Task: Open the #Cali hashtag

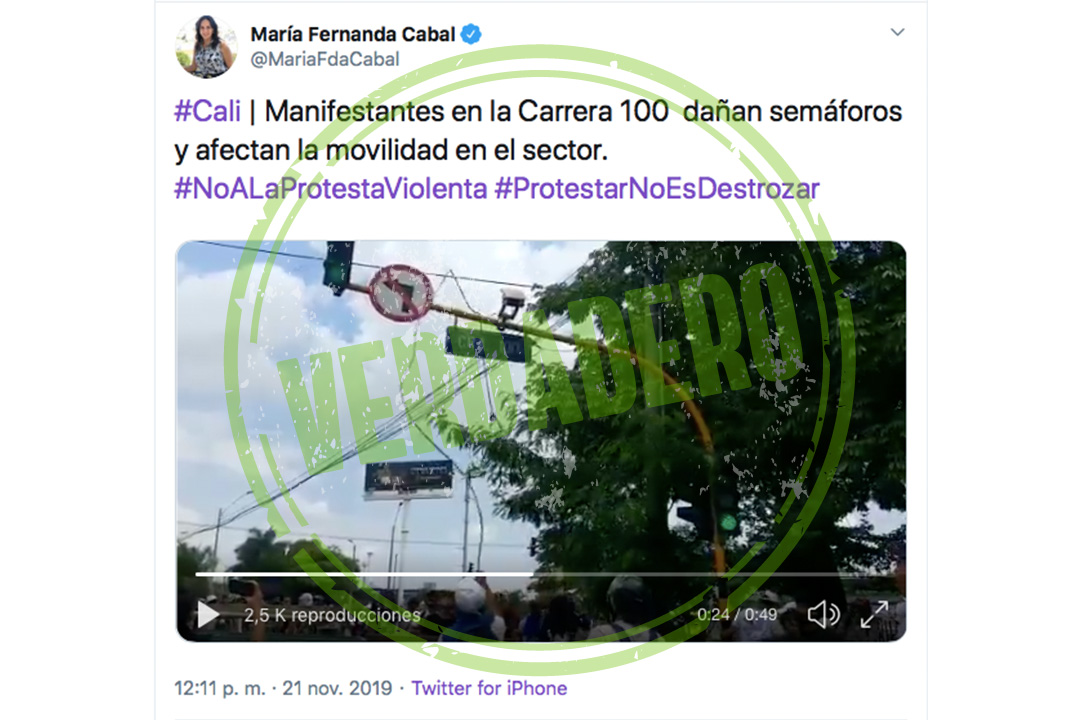Action: pos(207,112)
